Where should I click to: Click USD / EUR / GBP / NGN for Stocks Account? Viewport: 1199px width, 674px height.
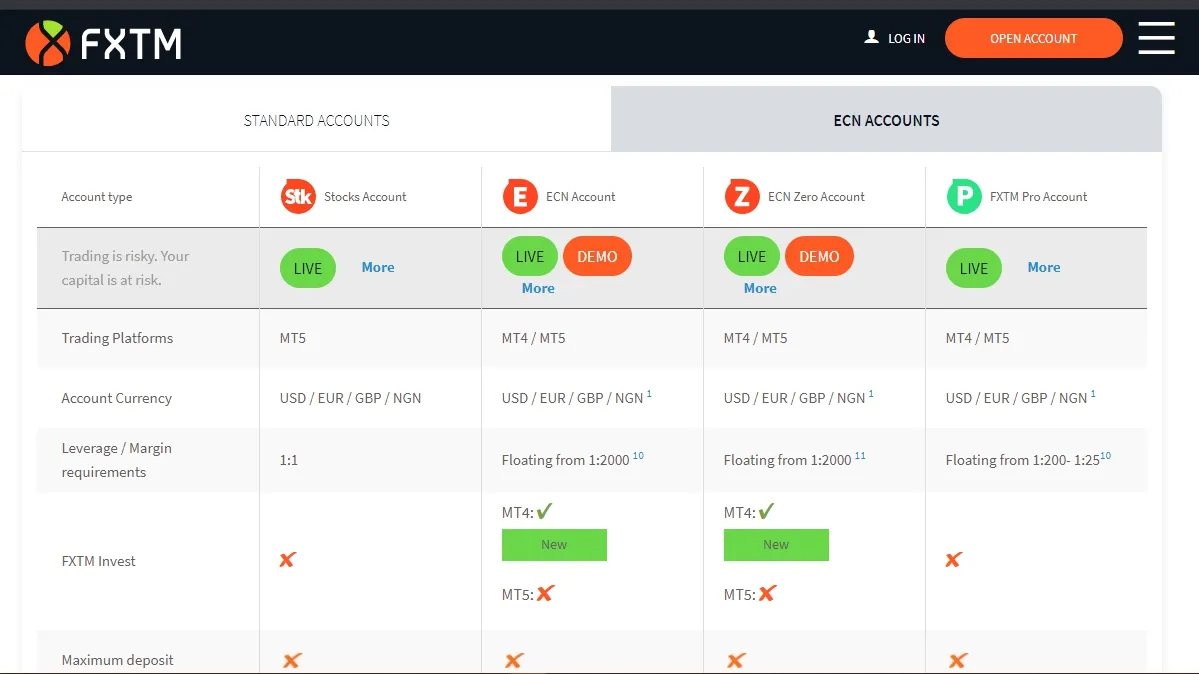pos(350,398)
